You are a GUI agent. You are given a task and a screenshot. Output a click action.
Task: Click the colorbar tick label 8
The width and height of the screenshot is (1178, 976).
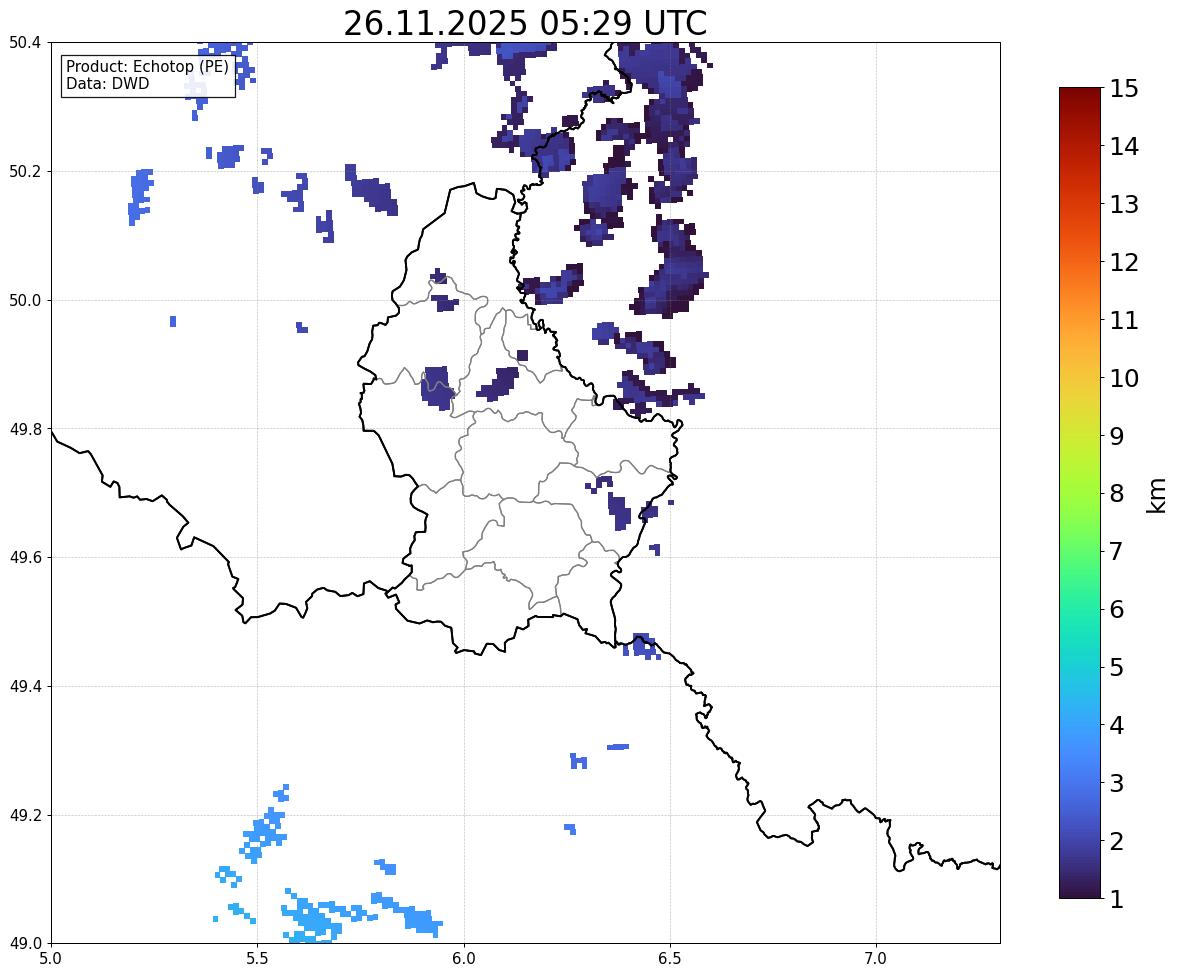[1117, 494]
